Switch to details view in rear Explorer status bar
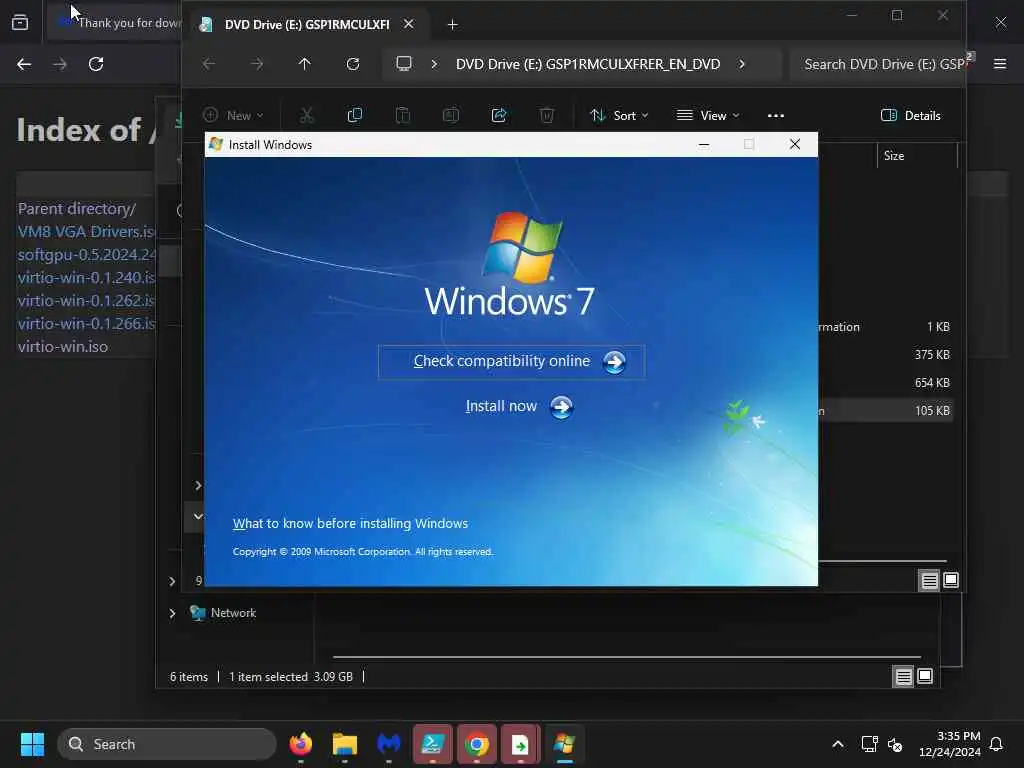The width and height of the screenshot is (1024, 768). 904,677
